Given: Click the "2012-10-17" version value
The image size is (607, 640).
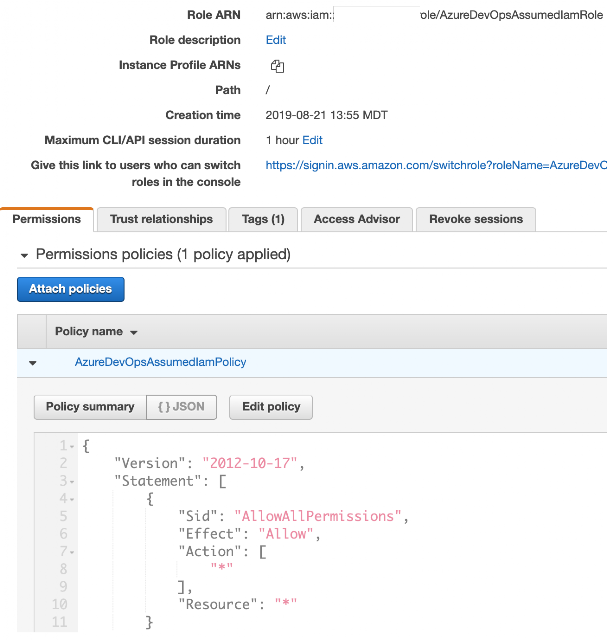Looking at the screenshot, I should click(x=249, y=463).
